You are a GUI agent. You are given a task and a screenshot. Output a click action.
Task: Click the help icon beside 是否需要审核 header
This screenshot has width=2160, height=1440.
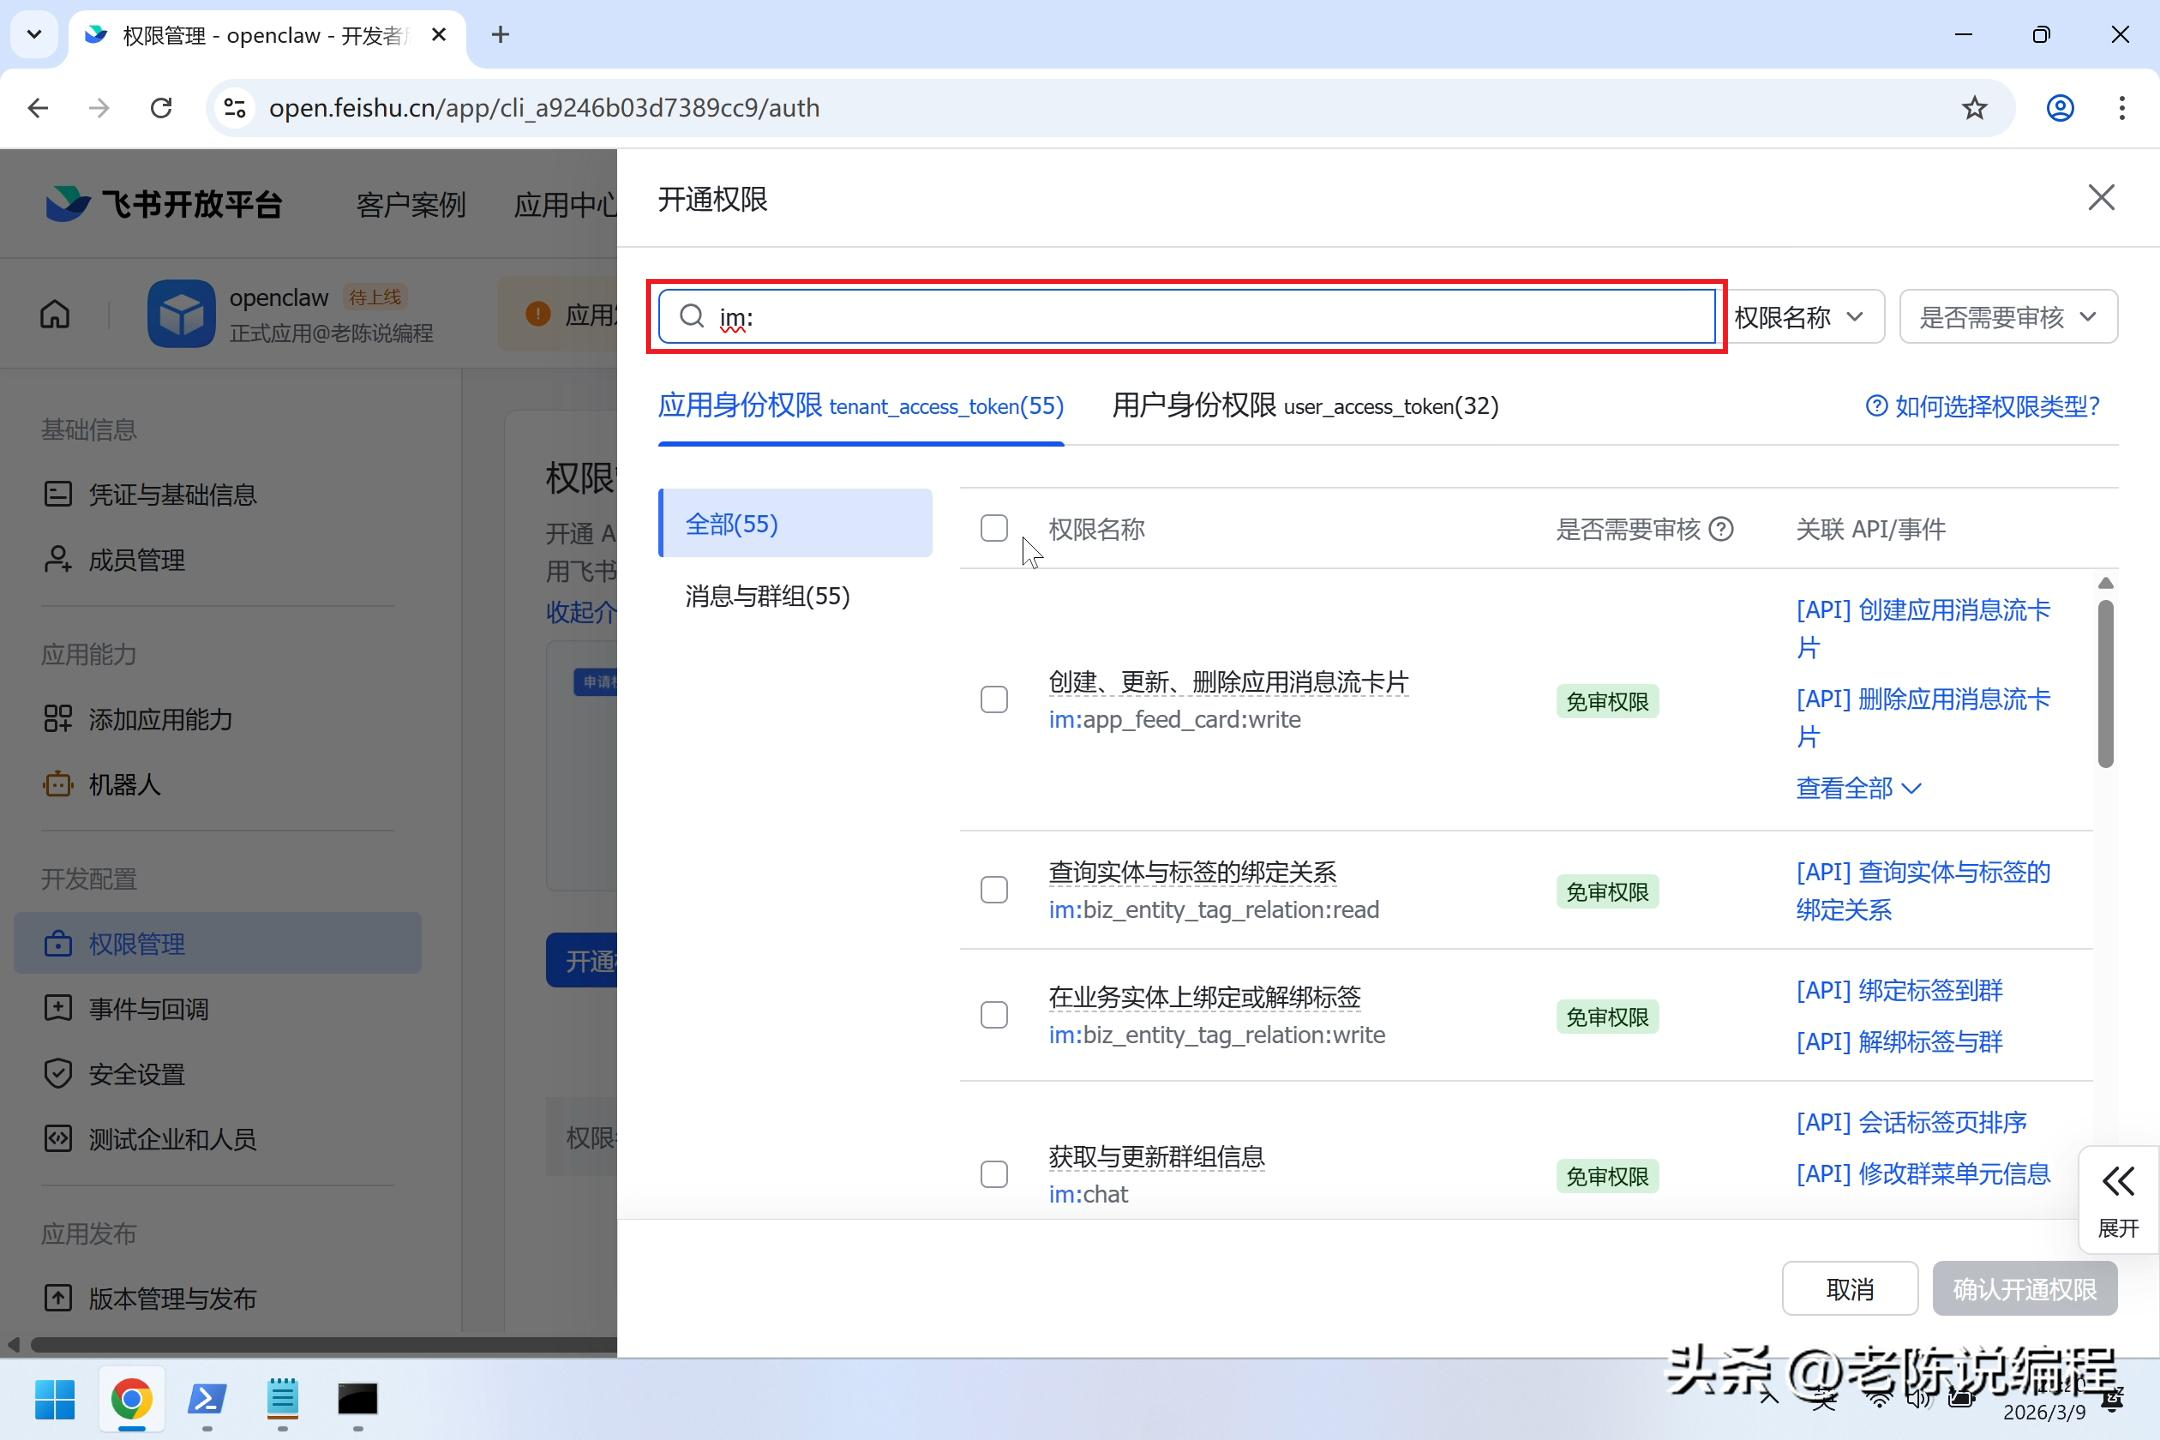click(x=1721, y=529)
